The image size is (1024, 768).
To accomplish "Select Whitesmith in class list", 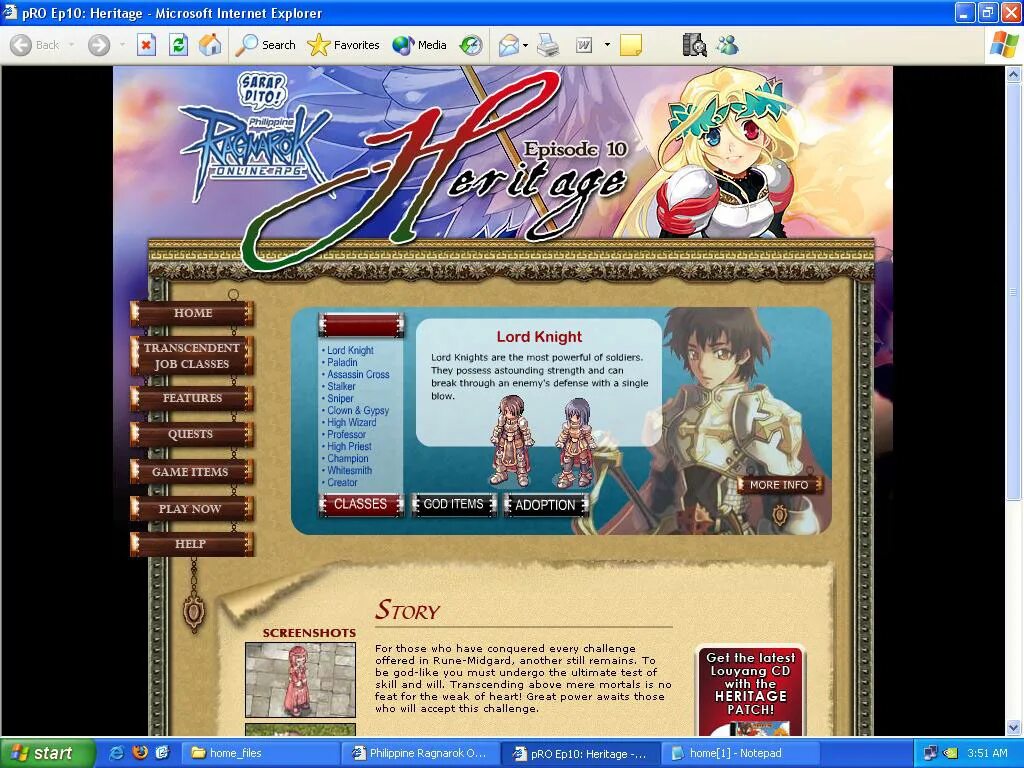I will [349, 470].
